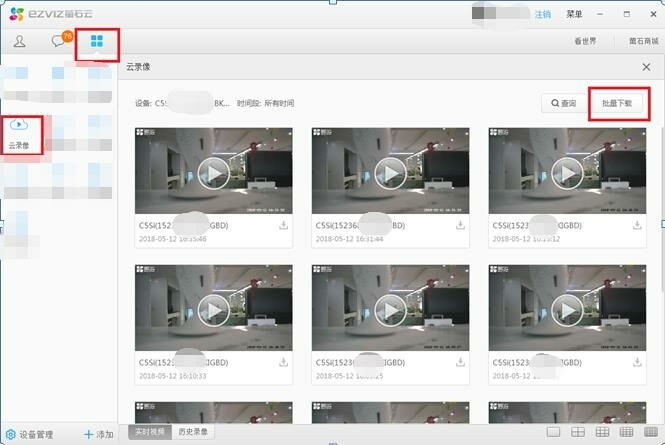Switch to 历史录像 history recording tab
Screen dimensions: 665x445
[193, 432]
